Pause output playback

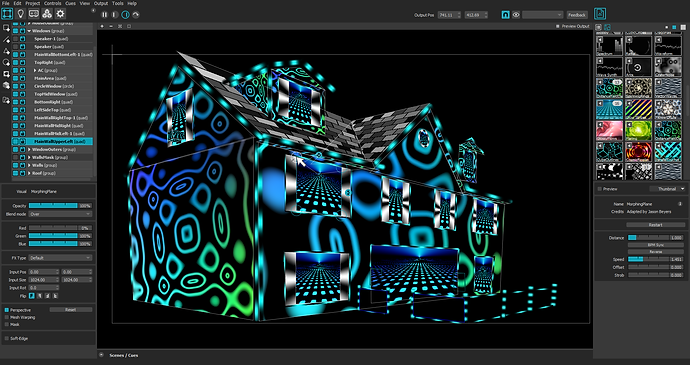[x=104, y=15]
